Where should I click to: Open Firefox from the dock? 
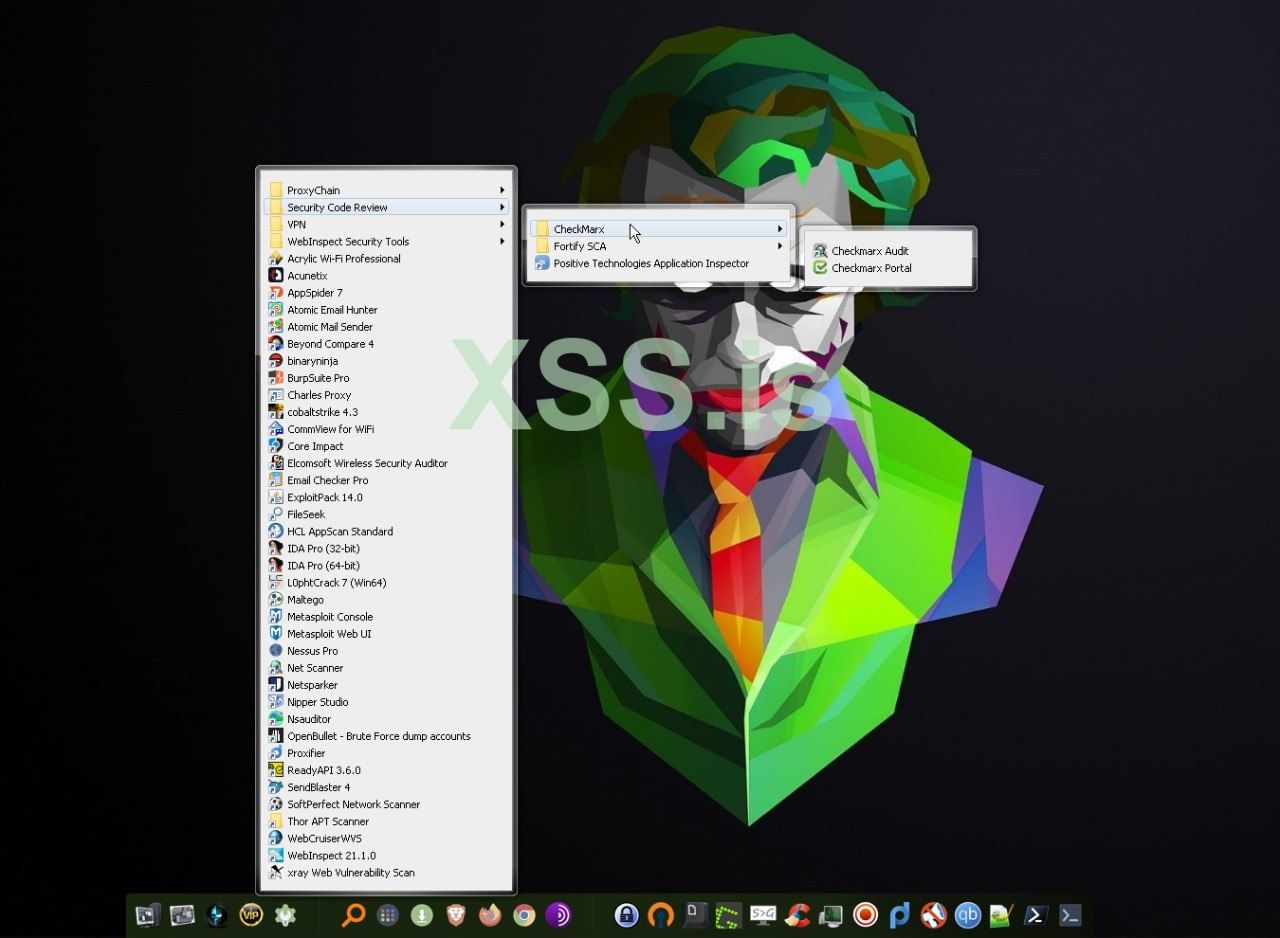(490, 914)
